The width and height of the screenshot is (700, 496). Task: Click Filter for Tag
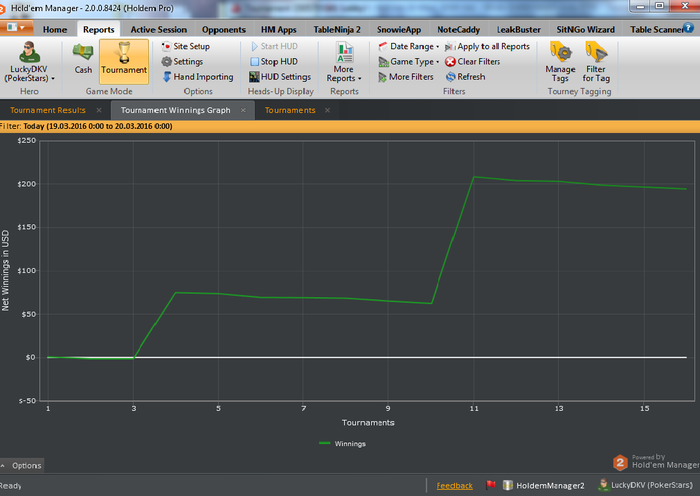pyautogui.click(x=596, y=63)
